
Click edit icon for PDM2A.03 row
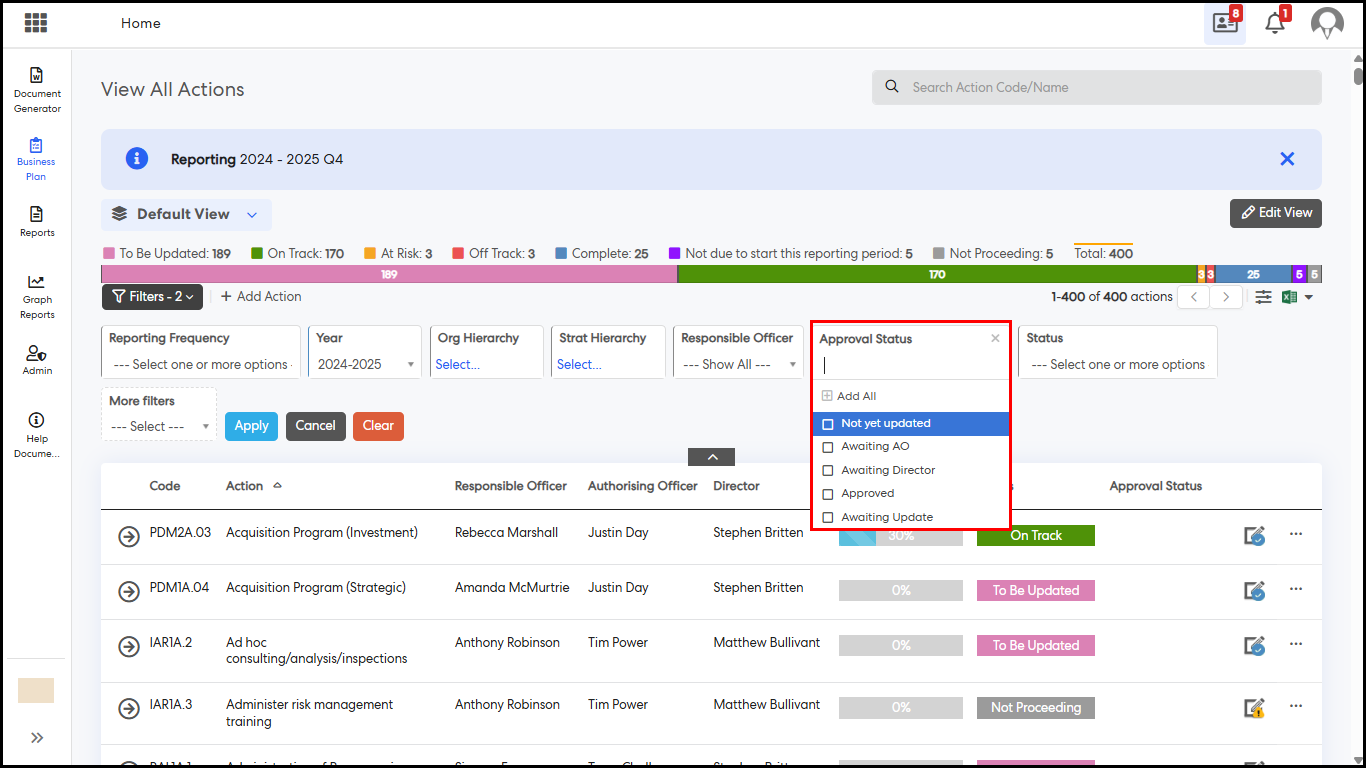pos(1254,535)
